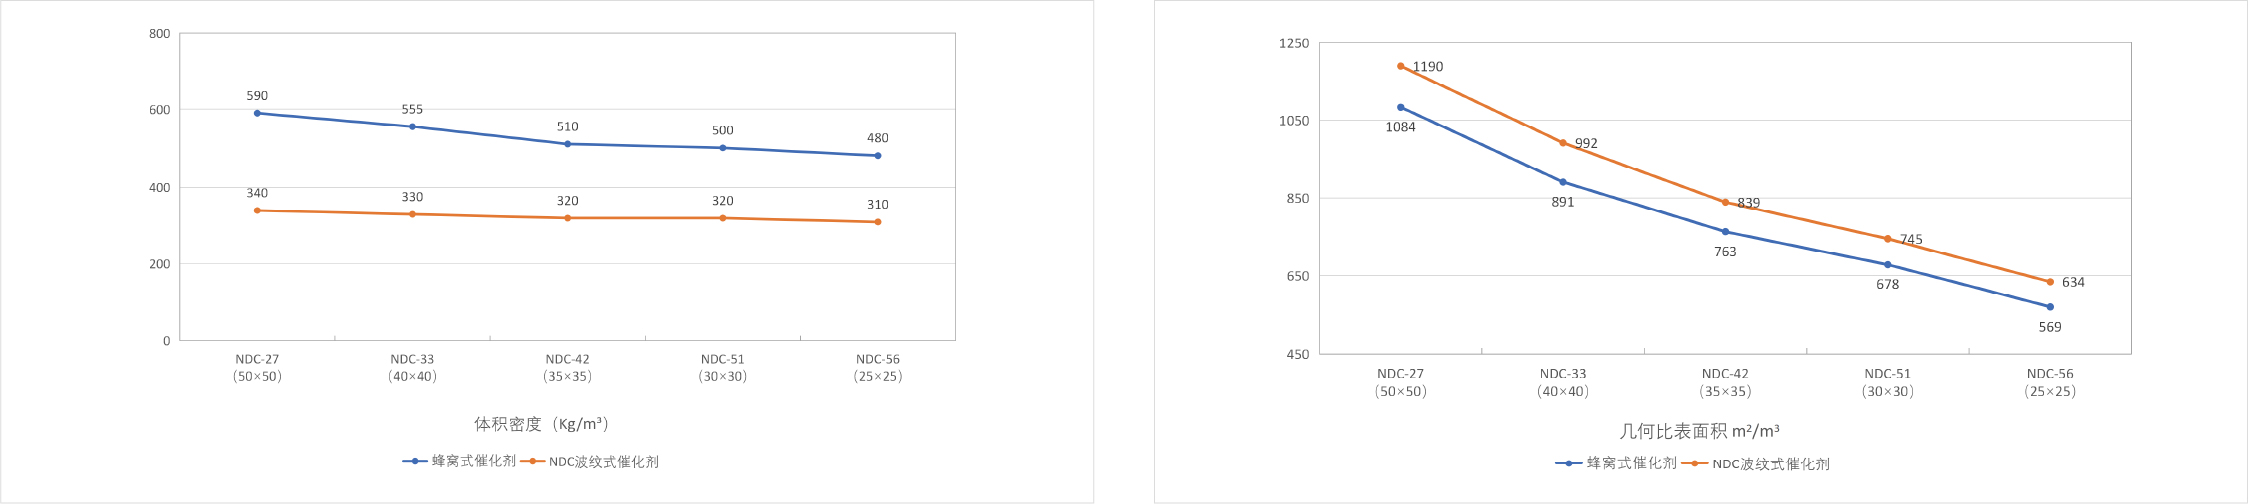Select the 555 blue data point marker
This screenshot has height=504, width=2248.
(412, 126)
